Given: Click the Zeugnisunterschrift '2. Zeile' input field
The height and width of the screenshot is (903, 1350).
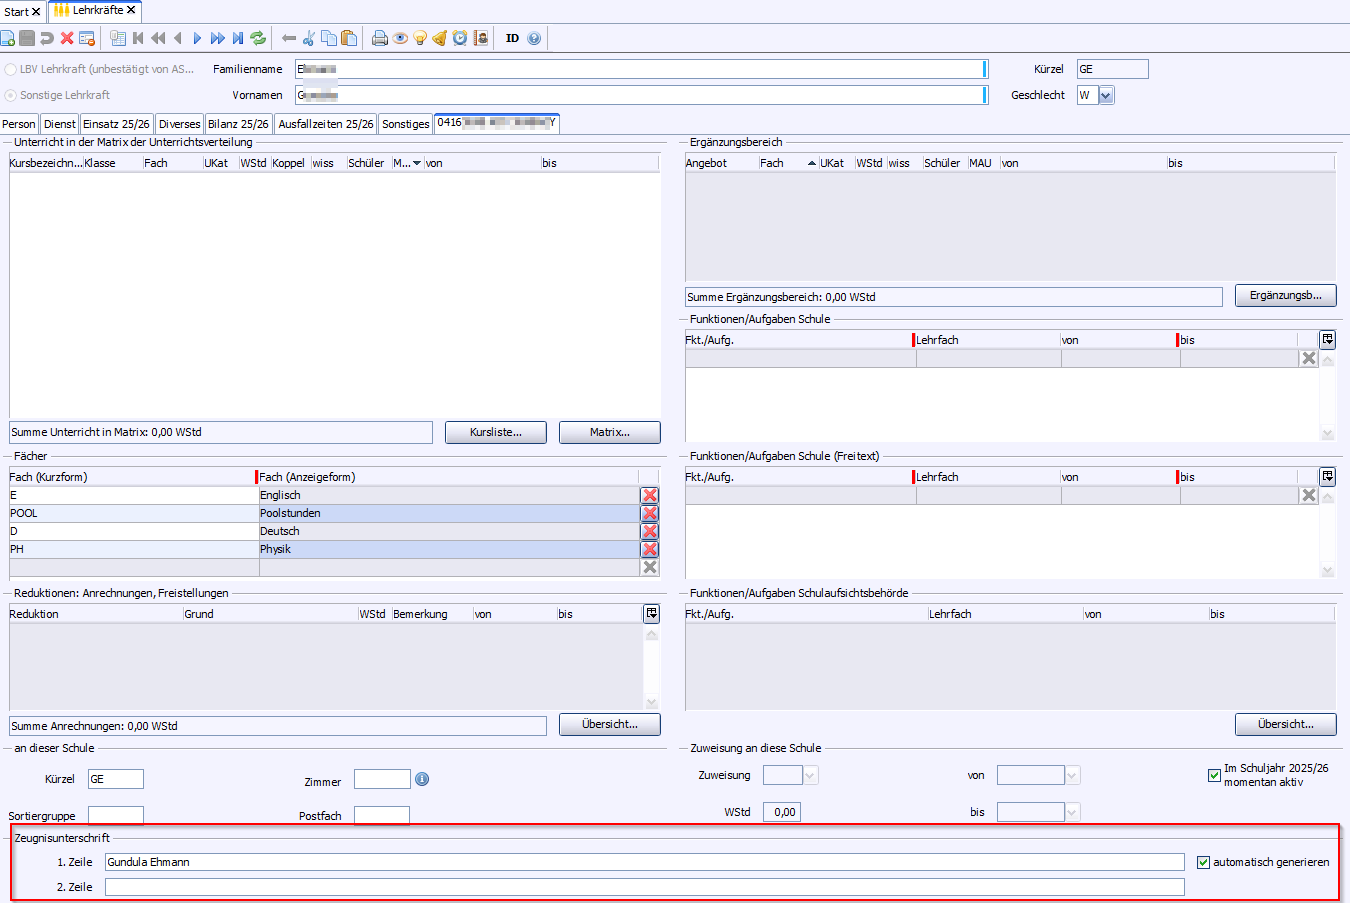Looking at the screenshot, I should [x=644, y=887].
